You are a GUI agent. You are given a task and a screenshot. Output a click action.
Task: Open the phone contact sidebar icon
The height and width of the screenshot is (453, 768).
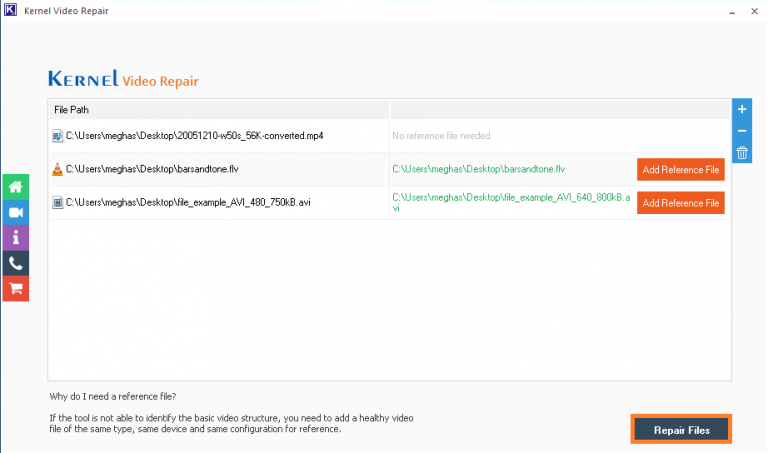pyautogui.click(x=16, y=264)
